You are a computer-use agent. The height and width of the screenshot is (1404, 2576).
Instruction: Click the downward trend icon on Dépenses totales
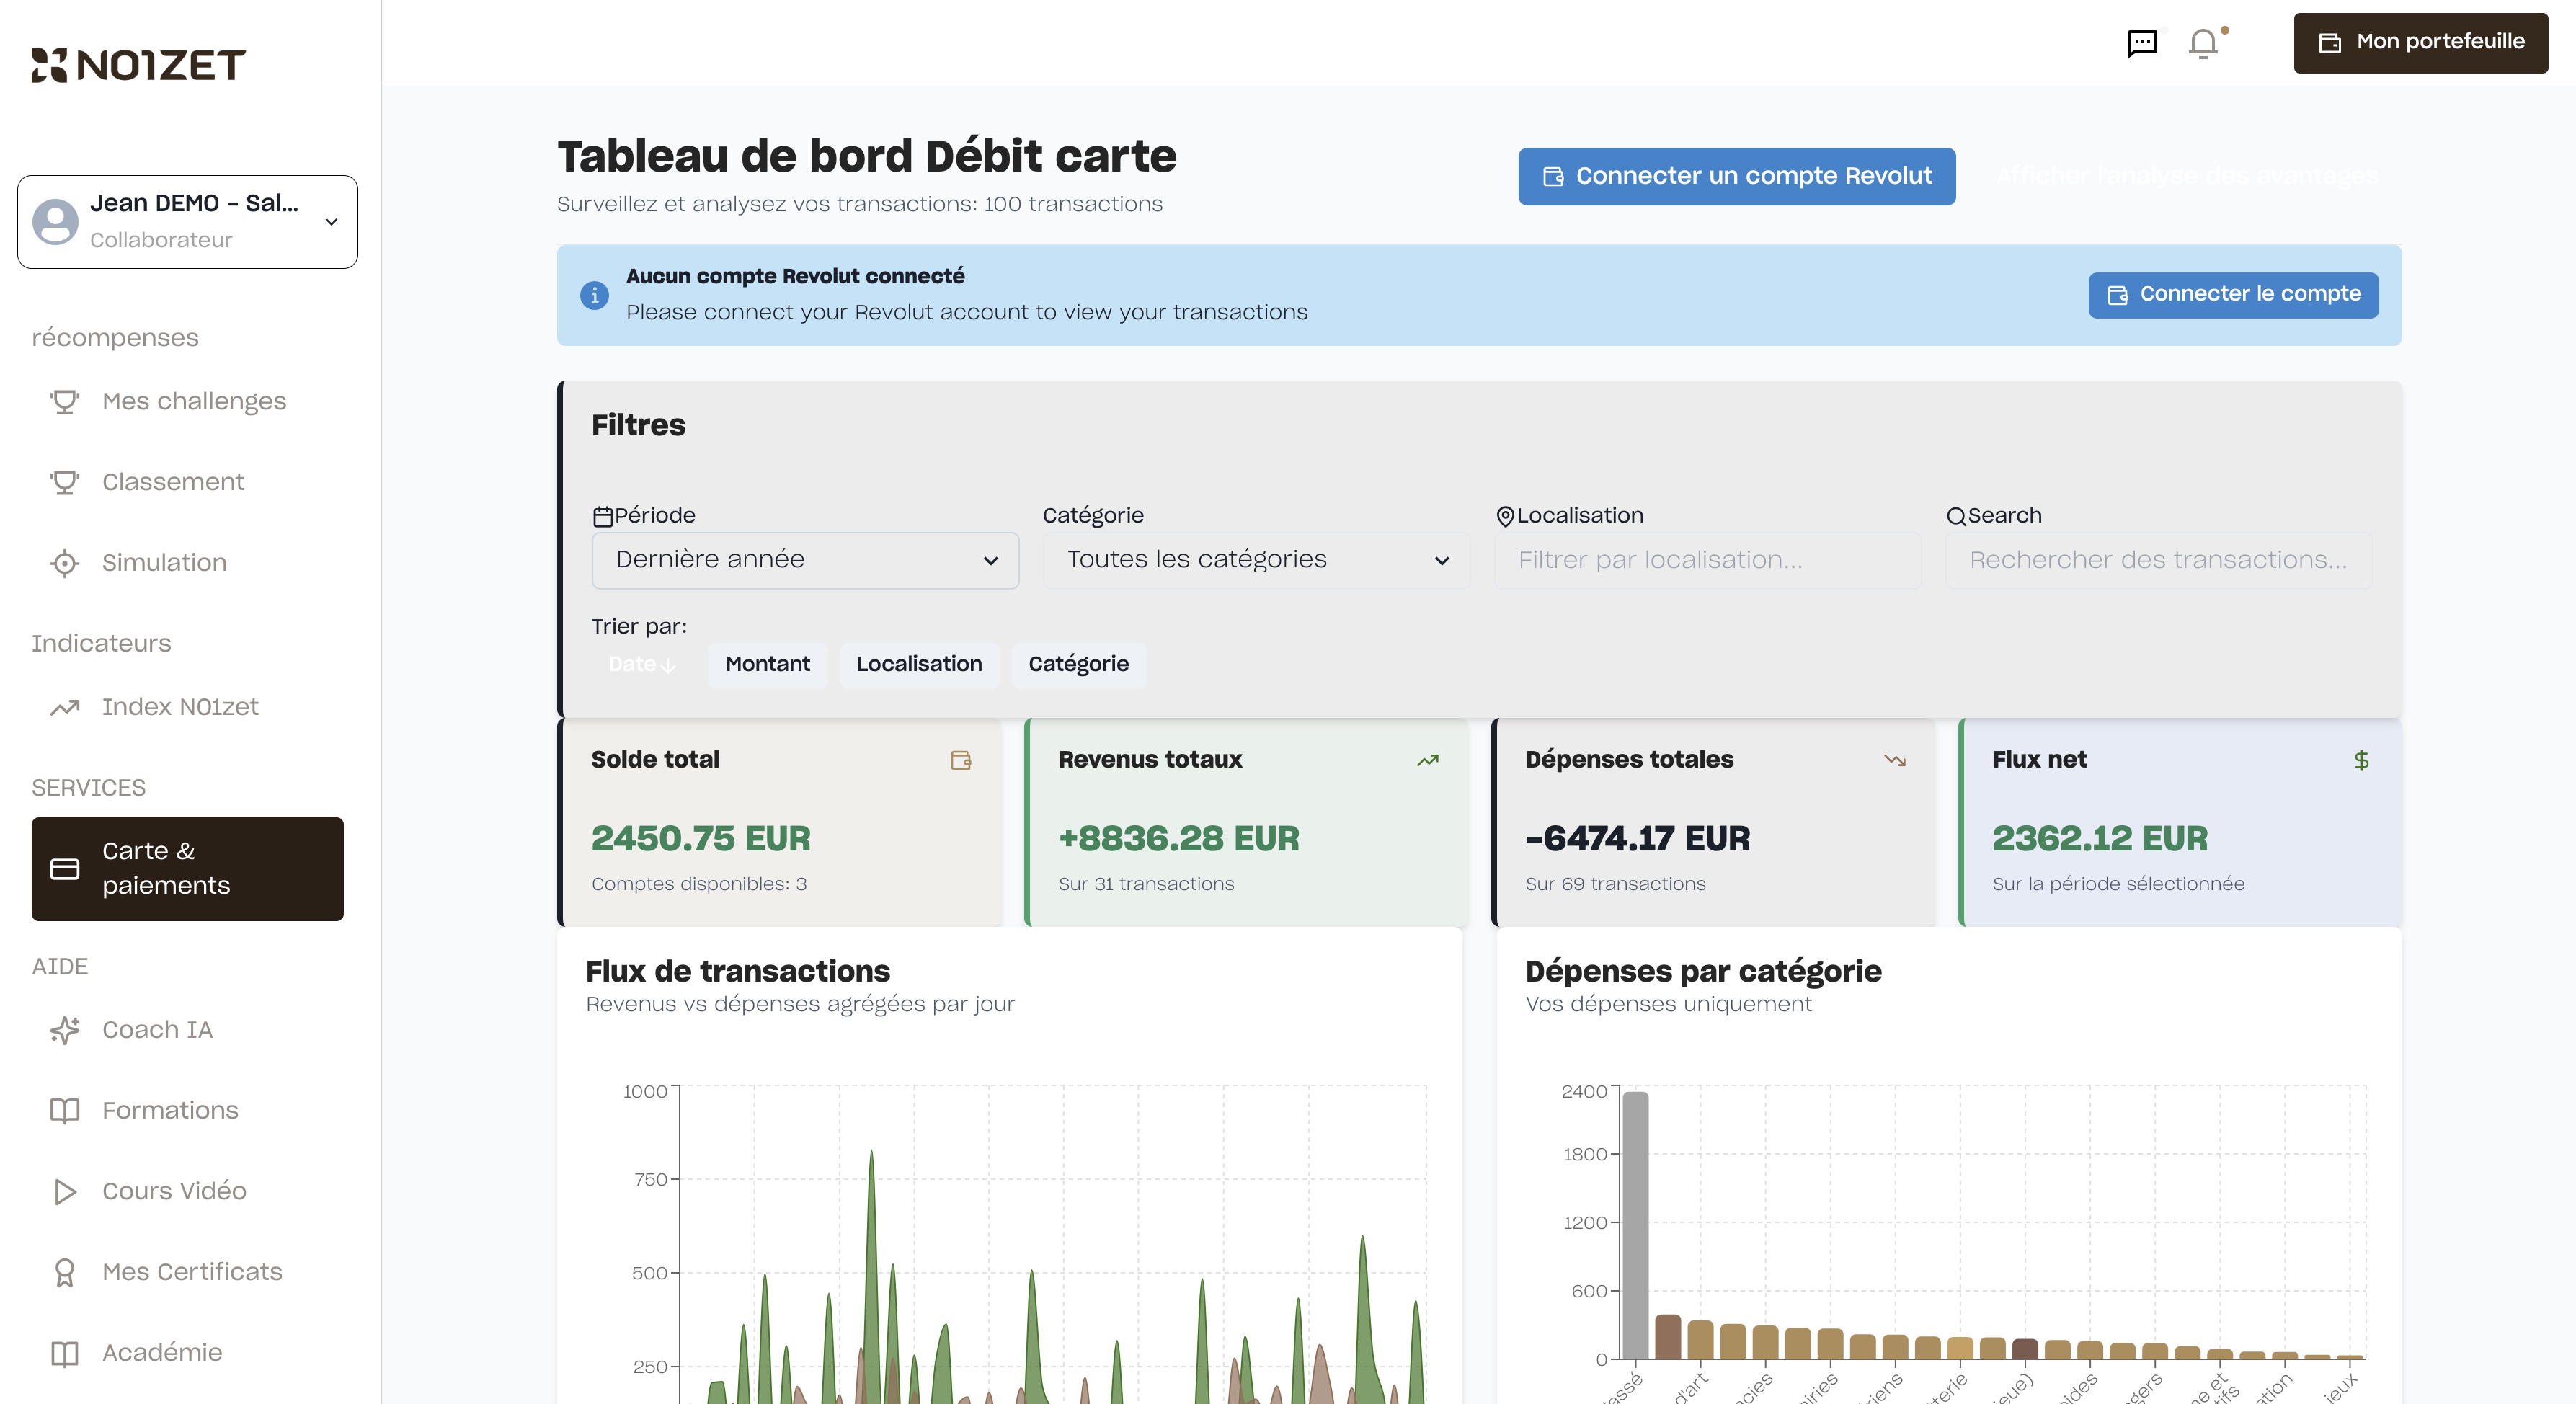tap(1895, 760)
